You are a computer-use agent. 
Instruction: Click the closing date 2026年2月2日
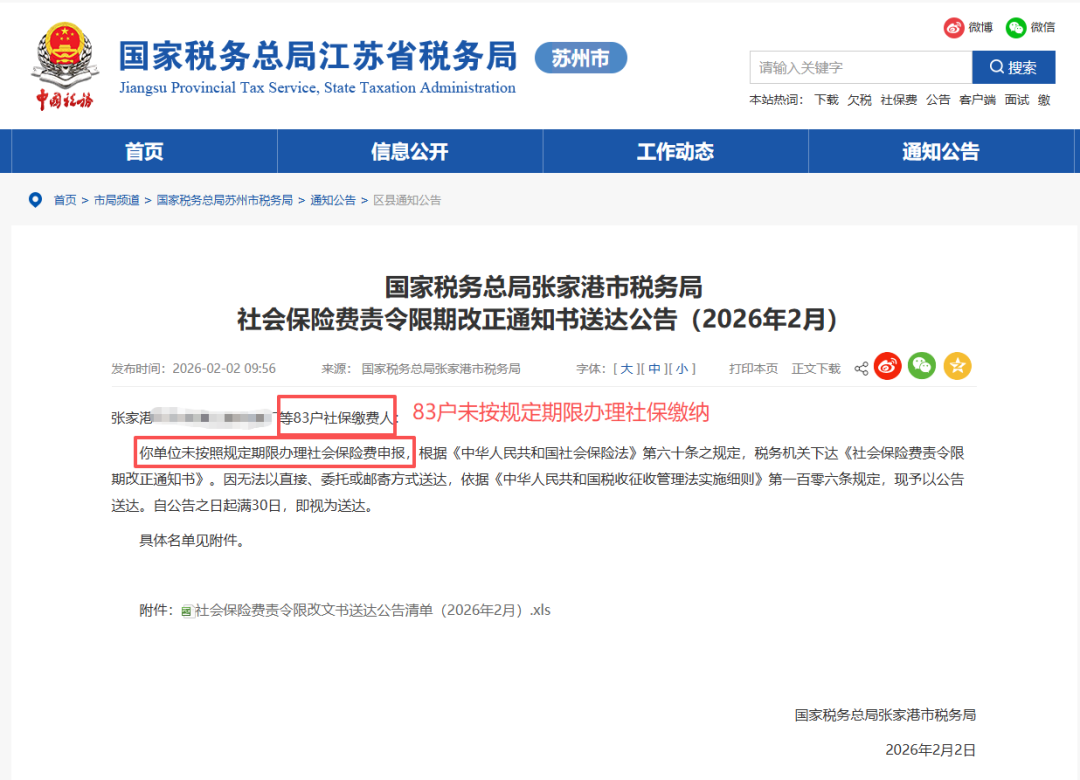(931, 750)
